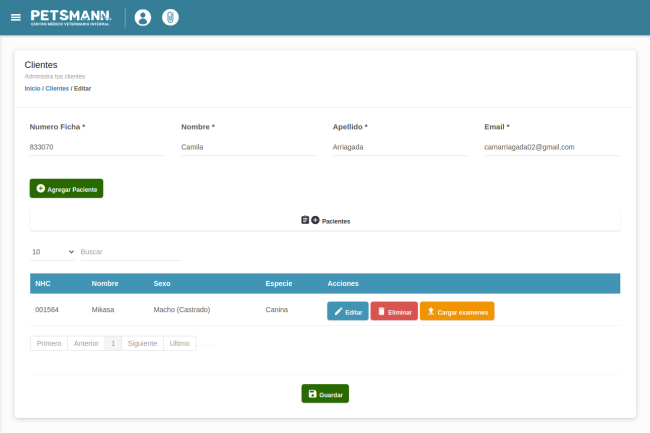Click the paperclip attachment icon in header
Image resolution: width=650 pixels, height=433 pixels.
click(170, 17)
